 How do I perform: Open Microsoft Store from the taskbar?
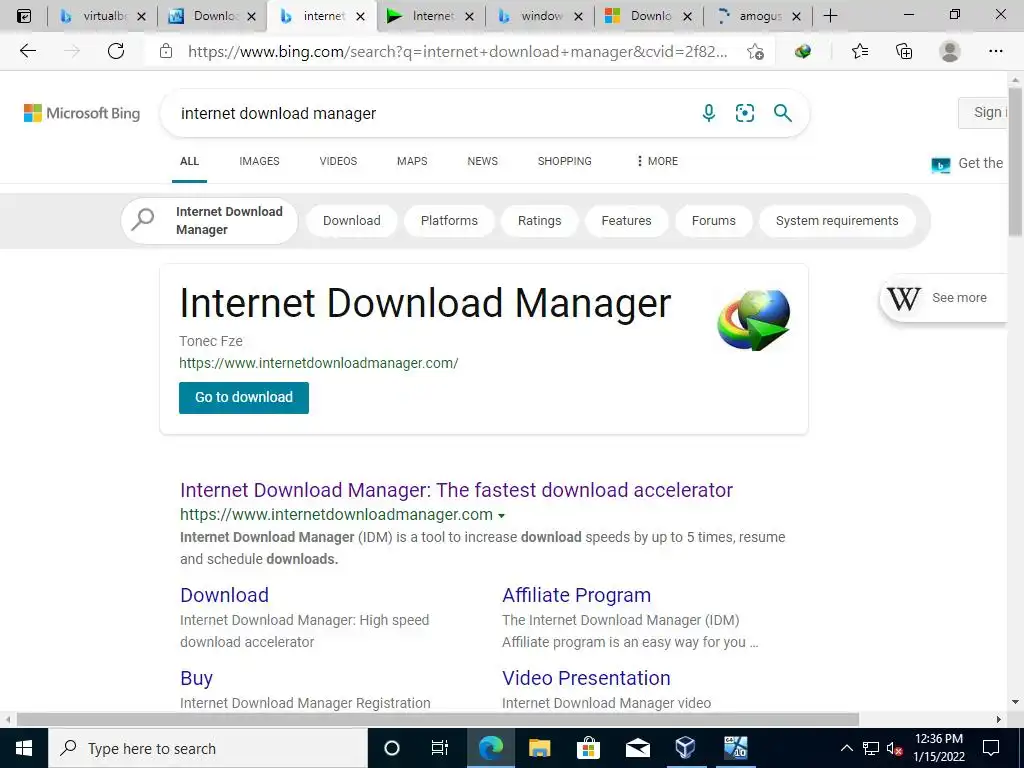pyautogui.click(x=588, y=748)
